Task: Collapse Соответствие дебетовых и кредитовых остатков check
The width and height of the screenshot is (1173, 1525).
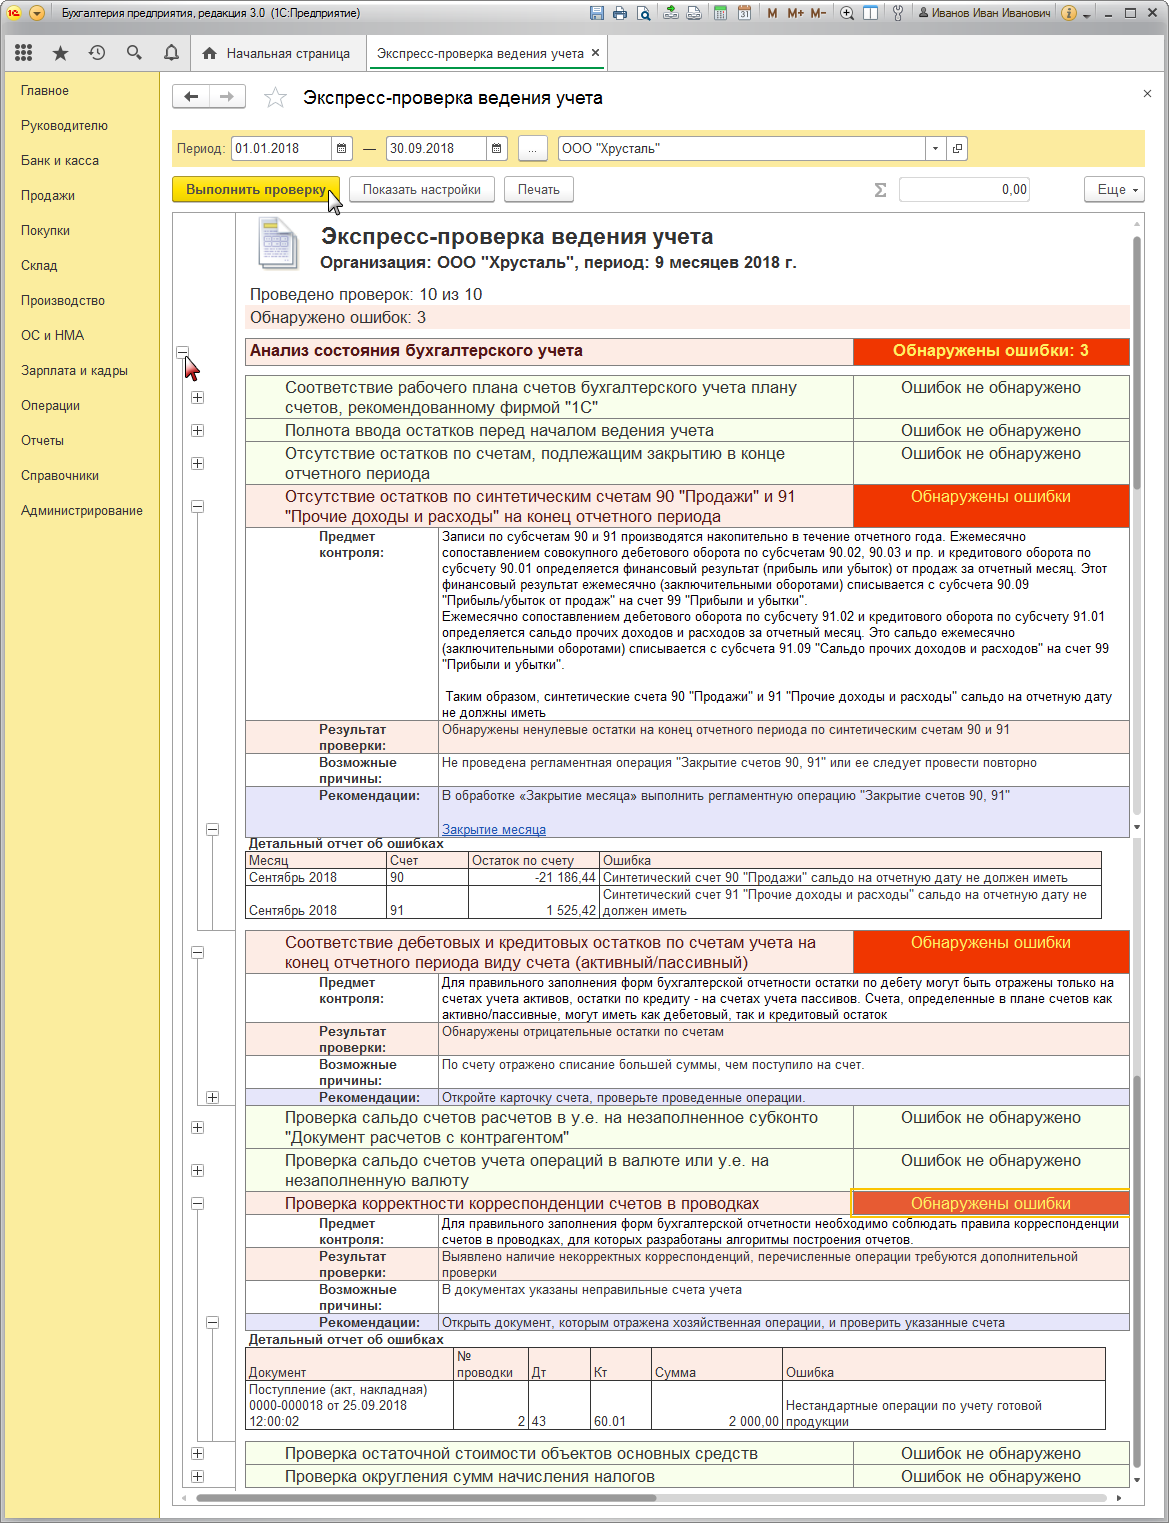Action: coord(198,952)
